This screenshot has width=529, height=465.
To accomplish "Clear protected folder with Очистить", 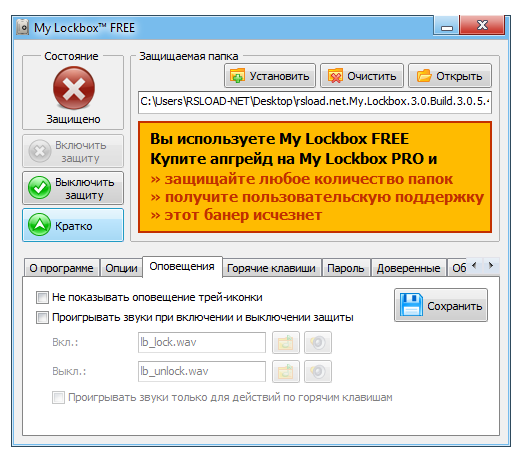I will 362,76.
